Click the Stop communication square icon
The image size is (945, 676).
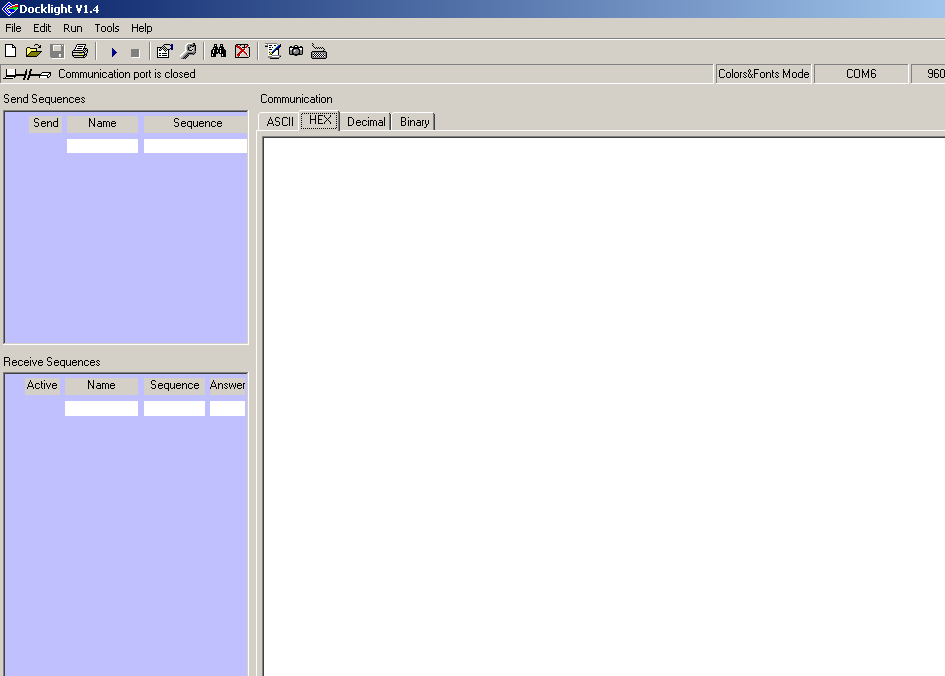tap(135, 53)
